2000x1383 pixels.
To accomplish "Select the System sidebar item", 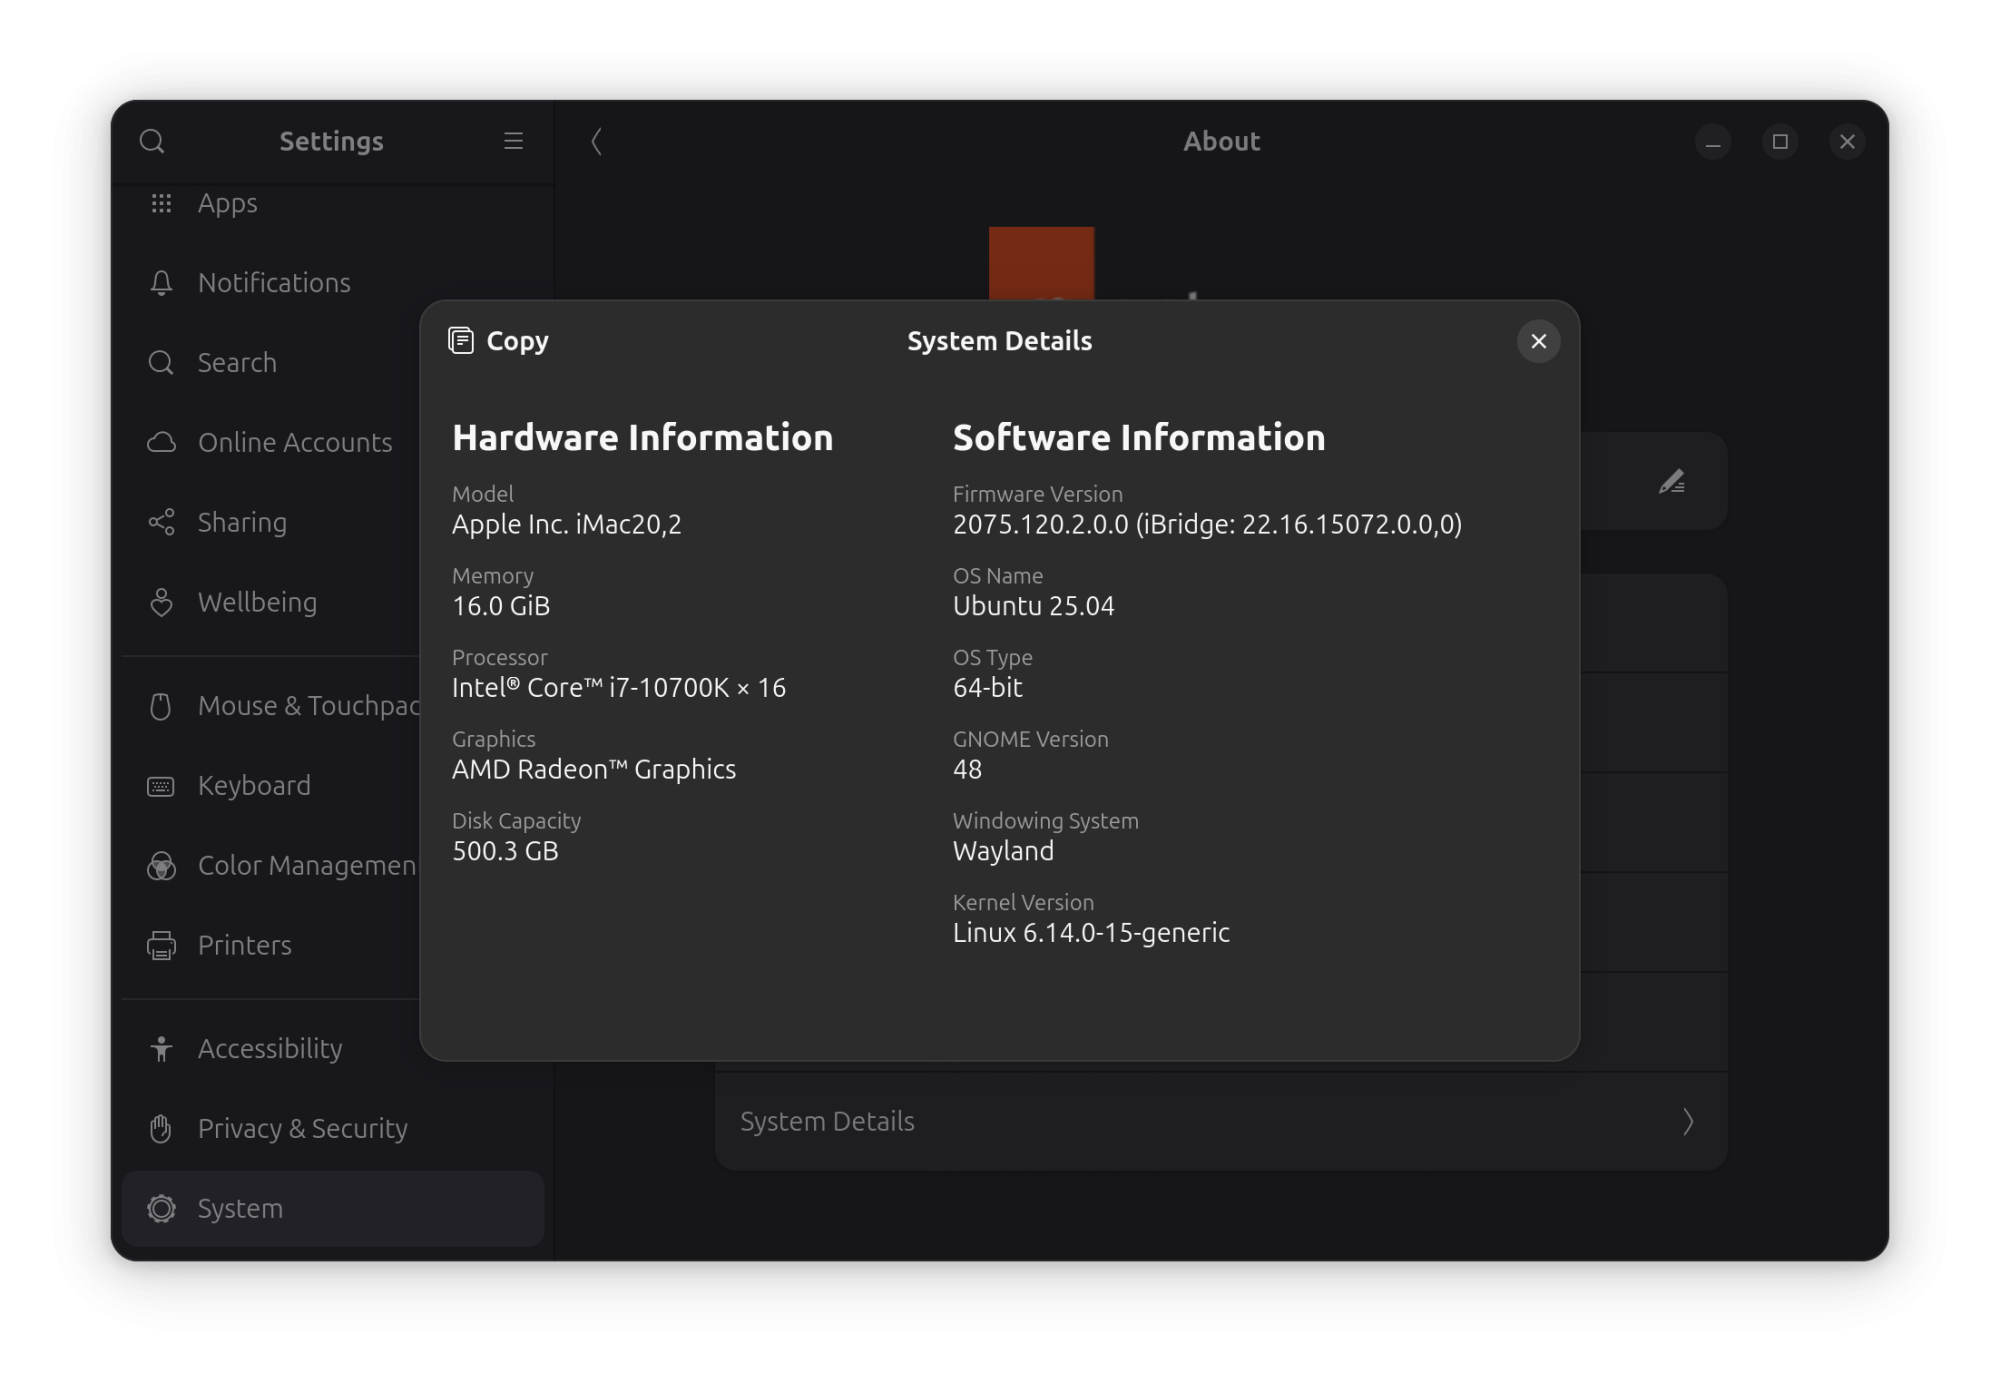I will (333, 1208).
